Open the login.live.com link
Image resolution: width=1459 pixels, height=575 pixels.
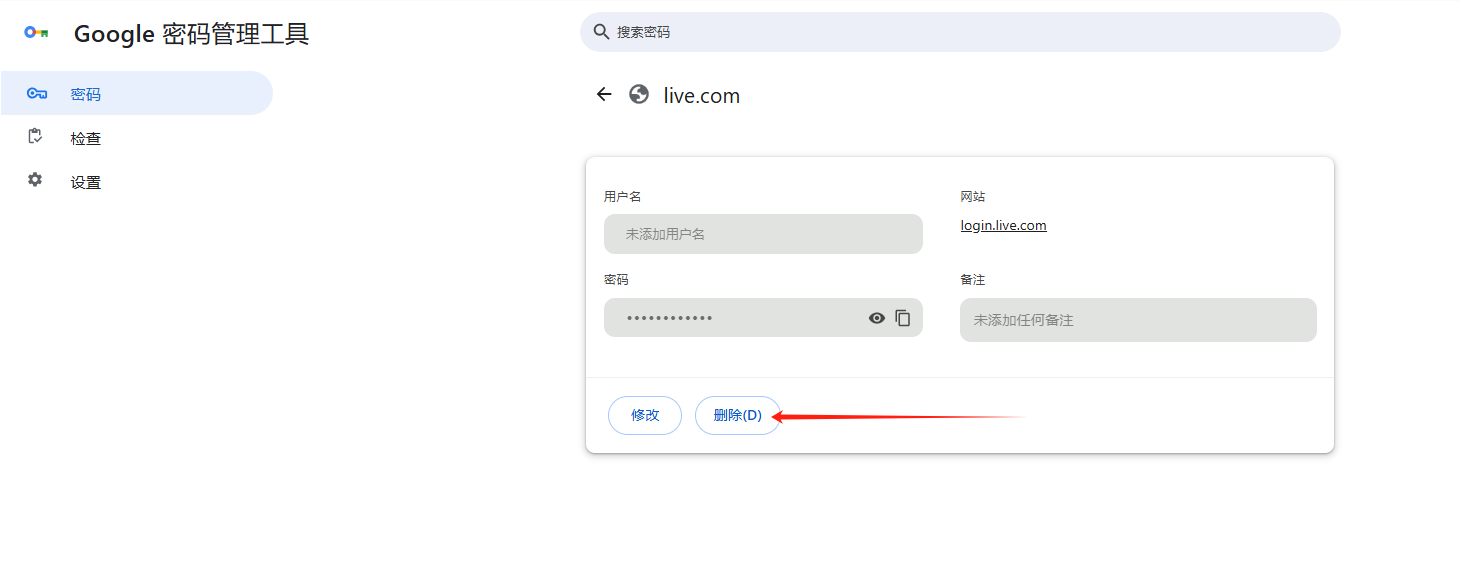[x=1003, y=225]
